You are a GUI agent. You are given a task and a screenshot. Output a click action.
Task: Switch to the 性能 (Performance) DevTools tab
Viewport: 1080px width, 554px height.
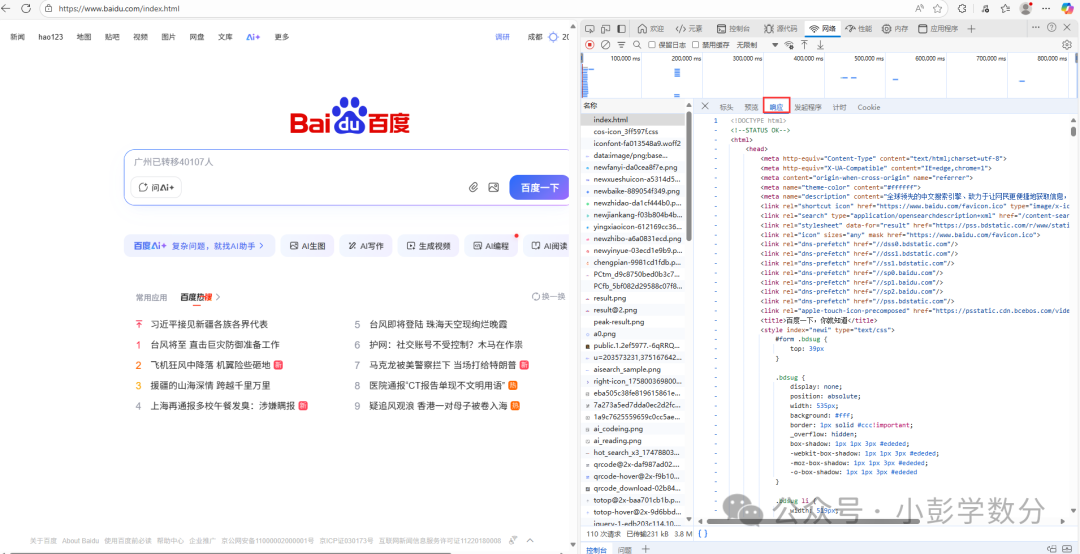(x=859, y=28)
